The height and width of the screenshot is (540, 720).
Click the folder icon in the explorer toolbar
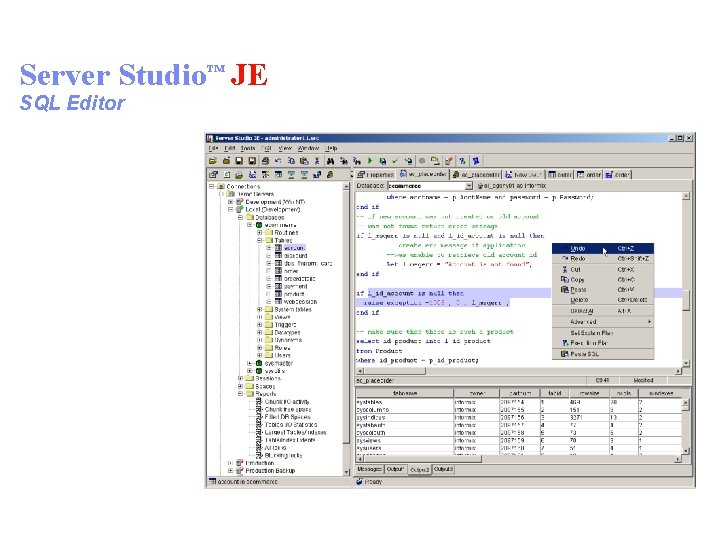click(x=239, y=174)
